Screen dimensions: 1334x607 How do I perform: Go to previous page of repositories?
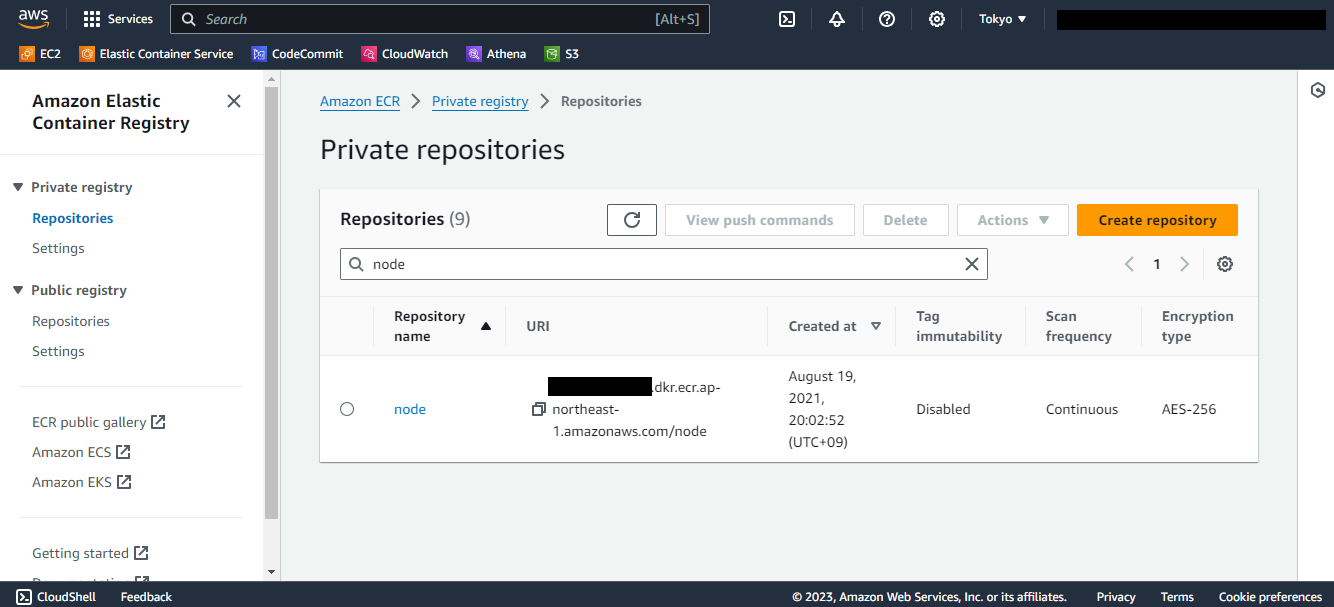coord(1129,264)
